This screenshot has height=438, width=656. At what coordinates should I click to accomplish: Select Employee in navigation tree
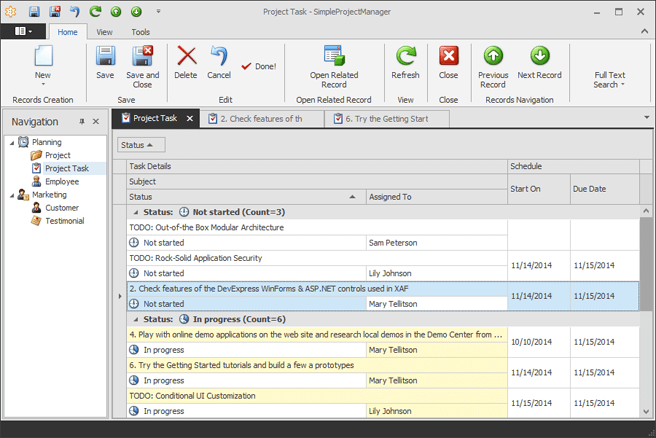coord(62,182)
